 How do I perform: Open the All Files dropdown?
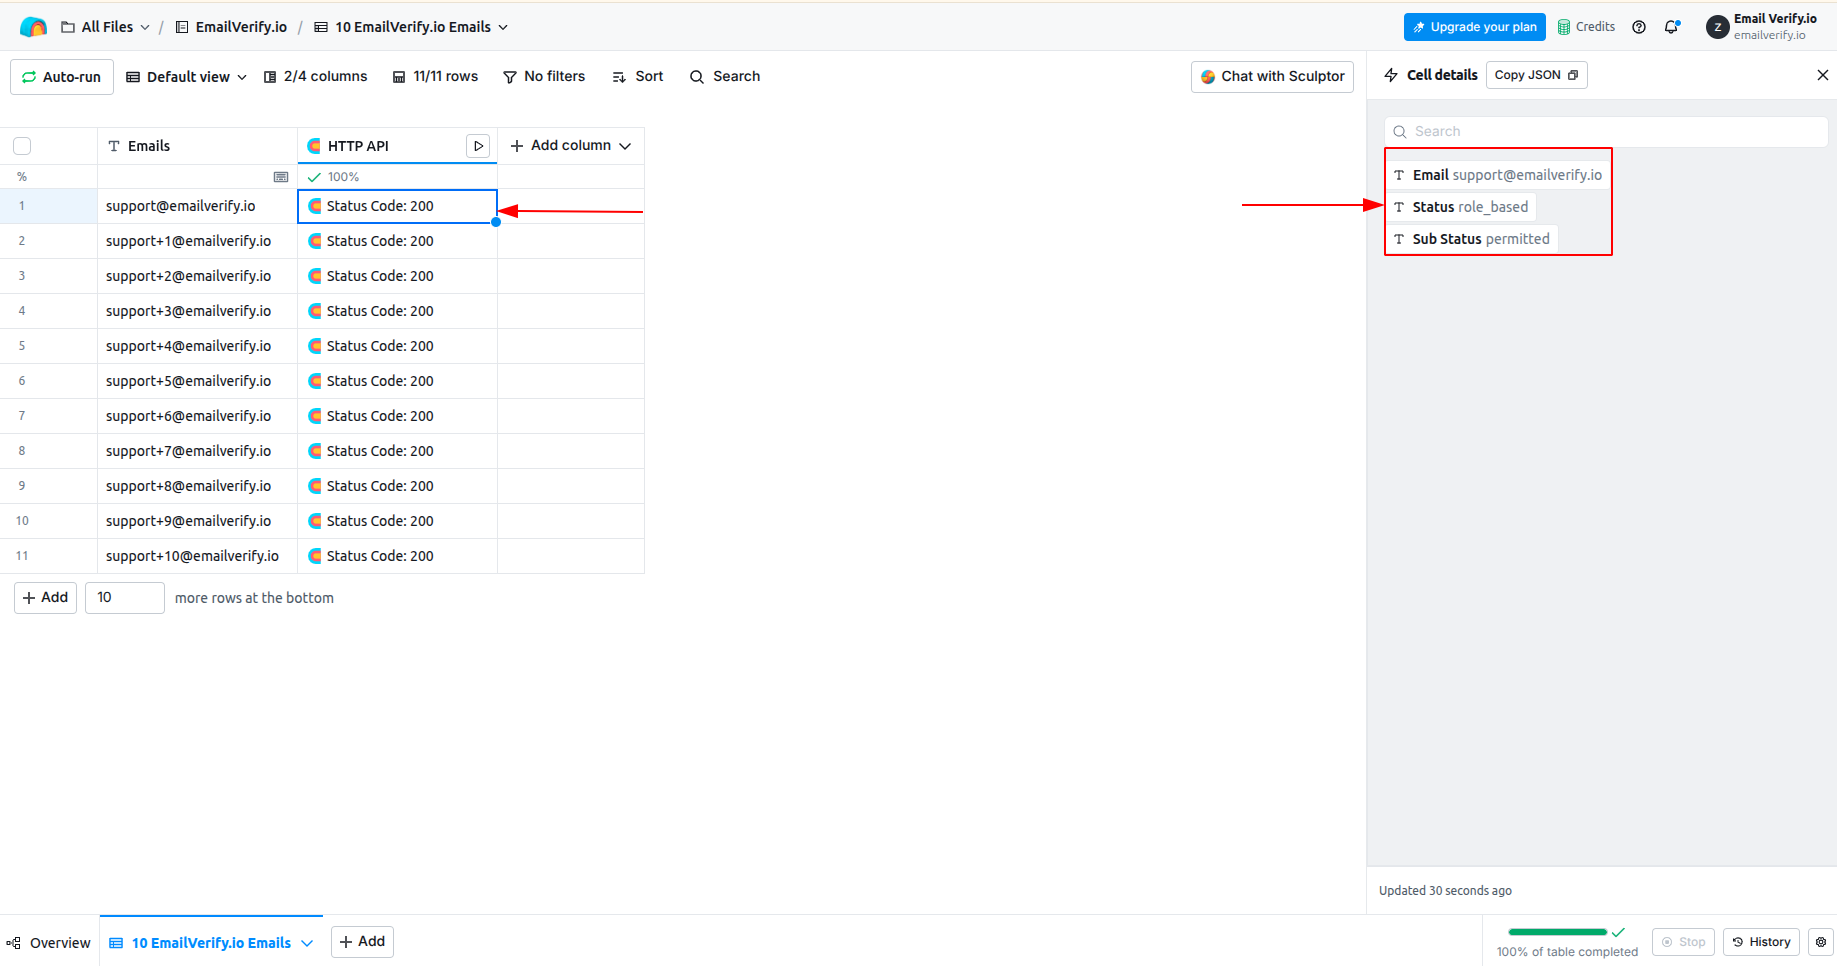[x=105, y=27]
